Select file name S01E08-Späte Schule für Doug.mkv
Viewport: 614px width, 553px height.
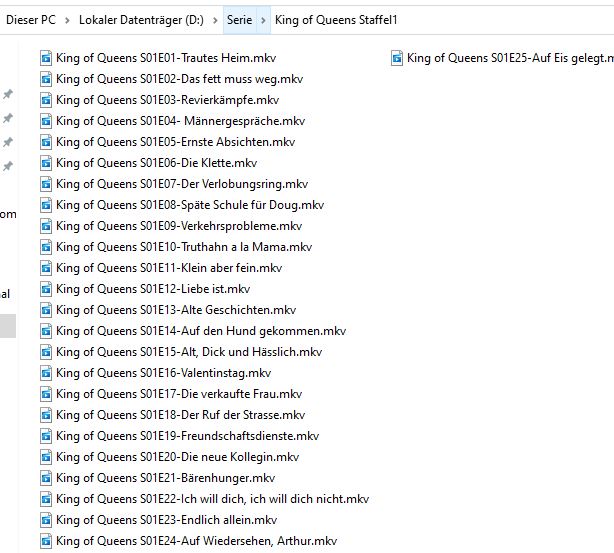coord(190,205)
